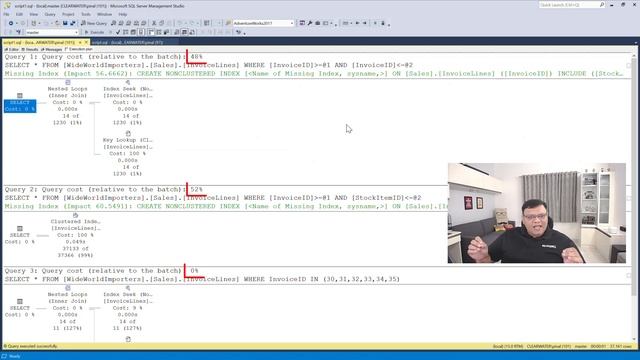Click 'Query executed successfully' status text
This screenshot has width=640, height=360.
pos(32,346)
